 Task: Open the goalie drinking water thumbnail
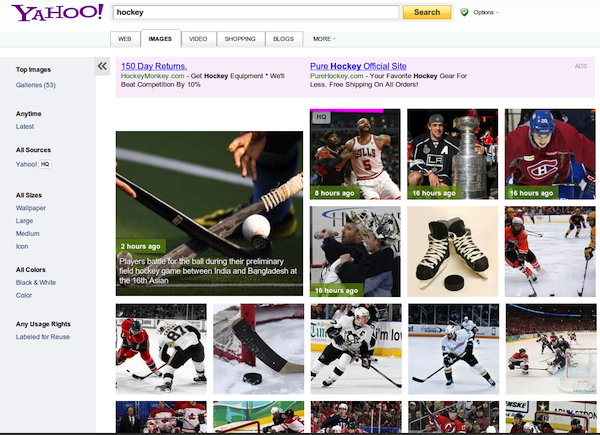[355, 251]
